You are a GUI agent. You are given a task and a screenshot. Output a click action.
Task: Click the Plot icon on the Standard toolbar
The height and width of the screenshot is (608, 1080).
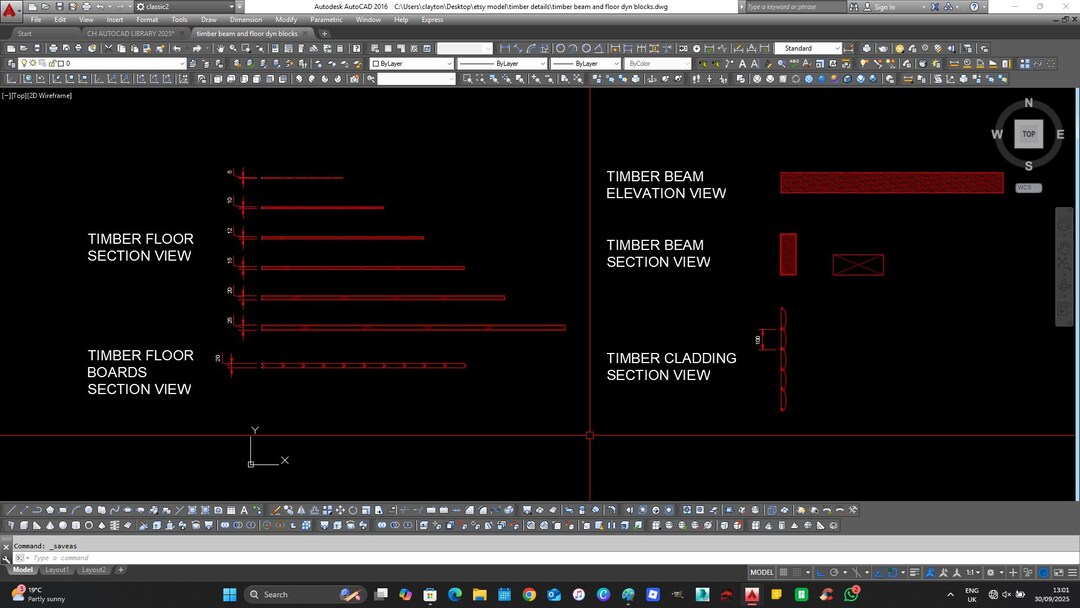click(x=52, y=47)
